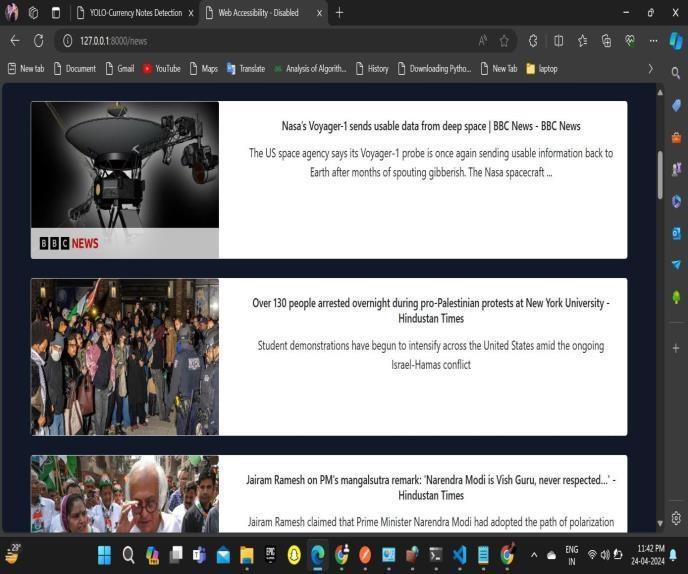The height and width of the screenshot is (574, 688).
Task: Go back with the browser back arrow
Action: tap(15, 41)
